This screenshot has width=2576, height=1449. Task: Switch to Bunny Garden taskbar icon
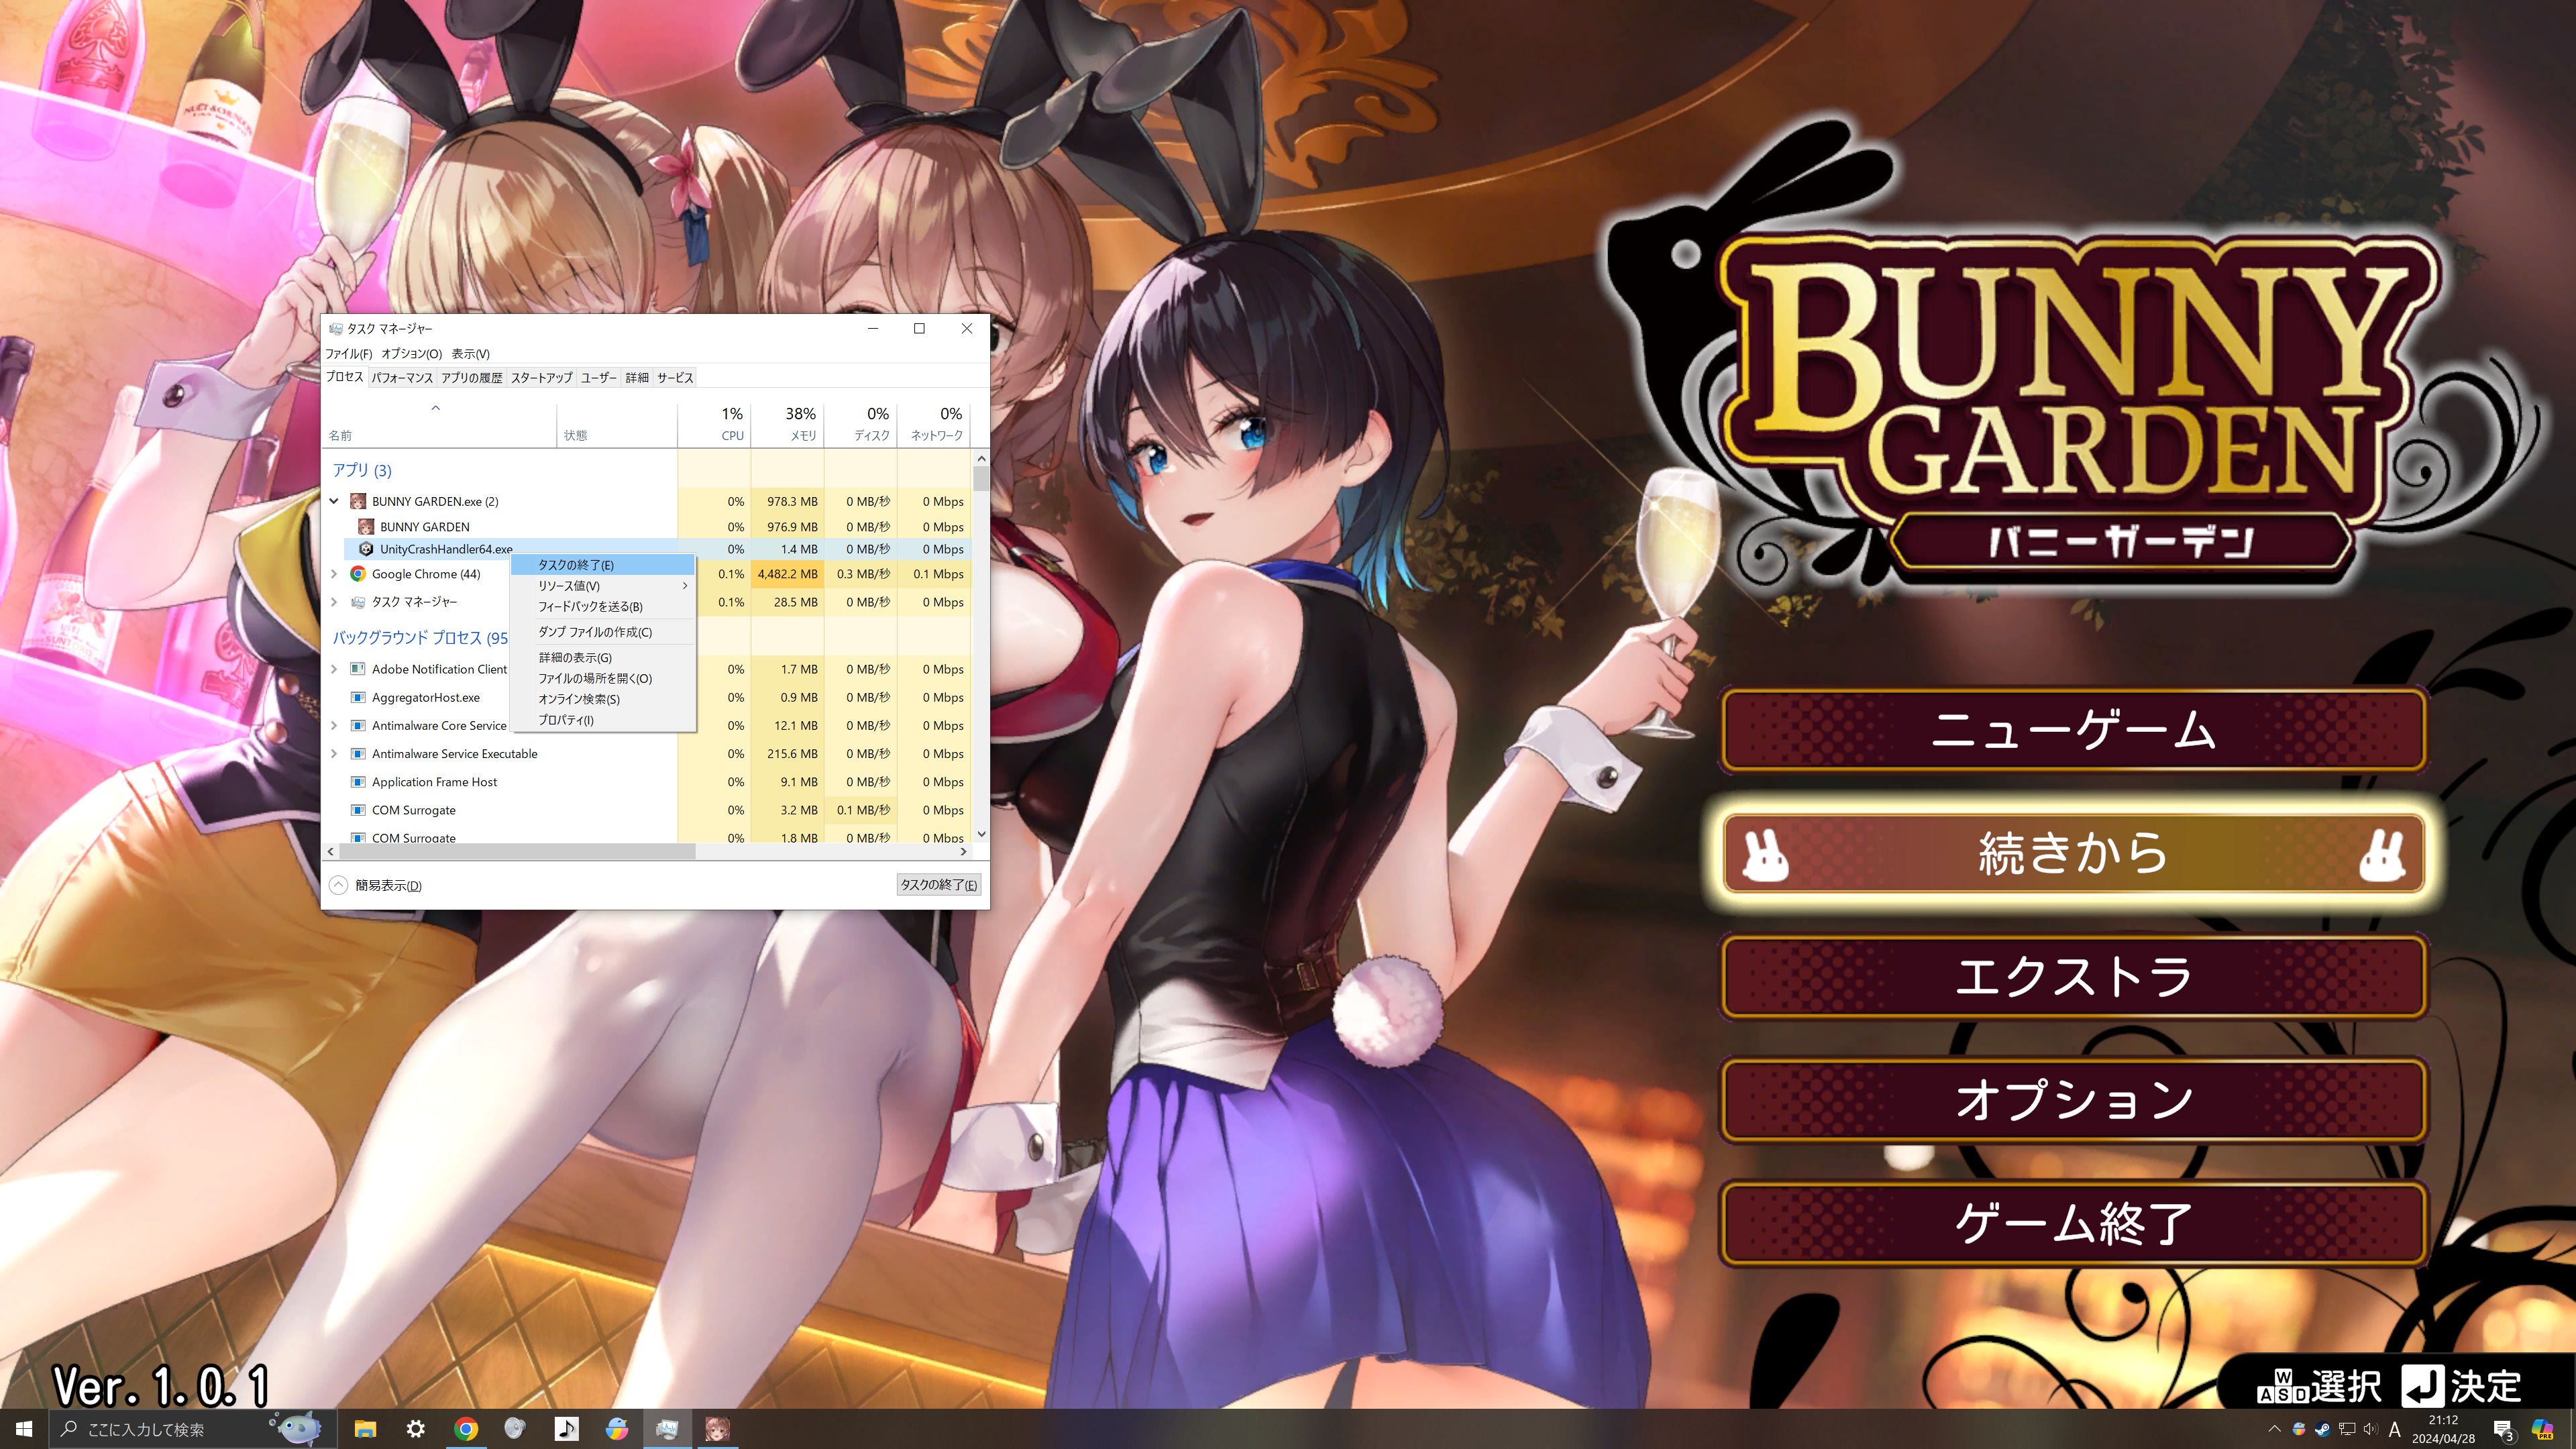(x=717, y=1429)
